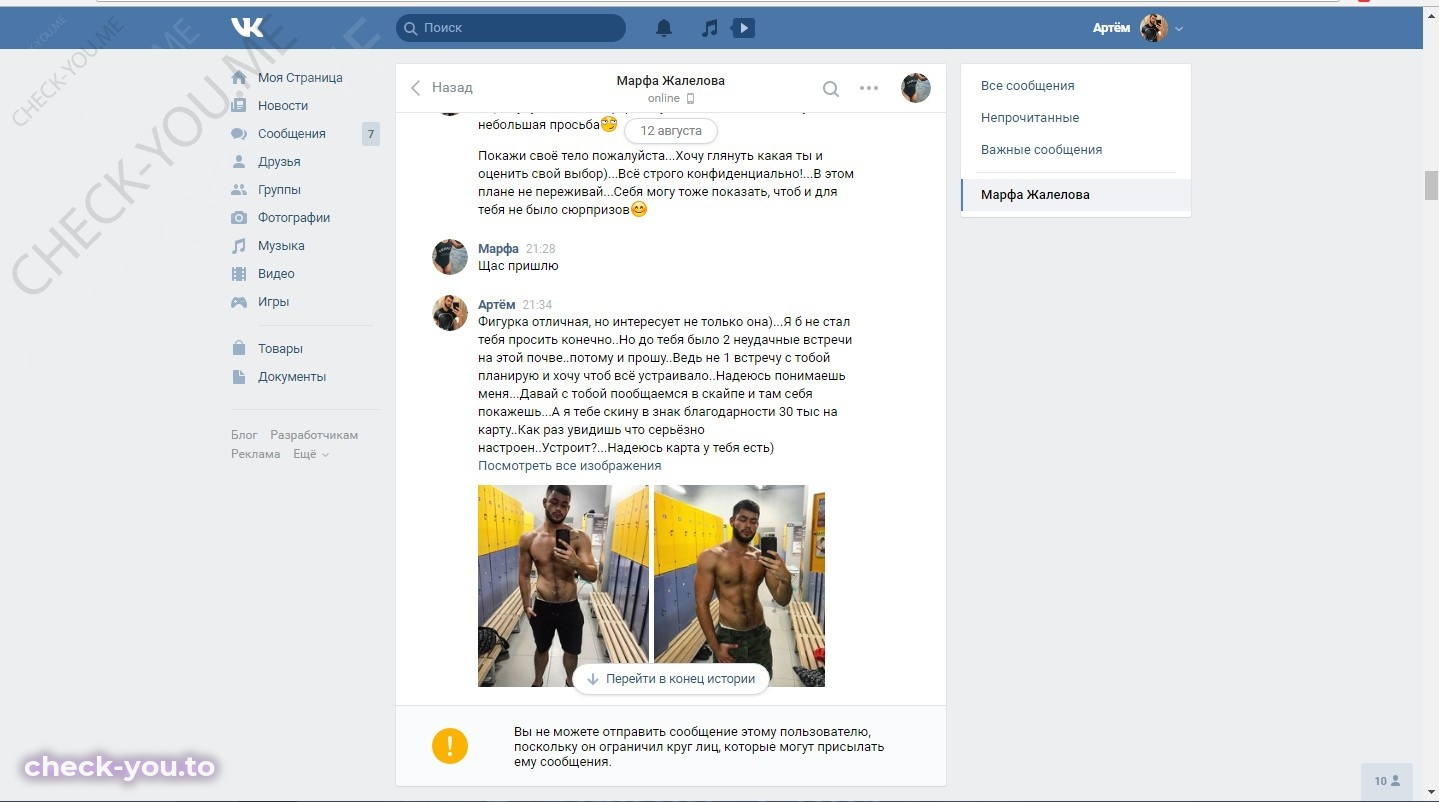This screenshot has width=1439, height=802.
Task: Click the Поиск search field
Action: [x=511, y=28]
